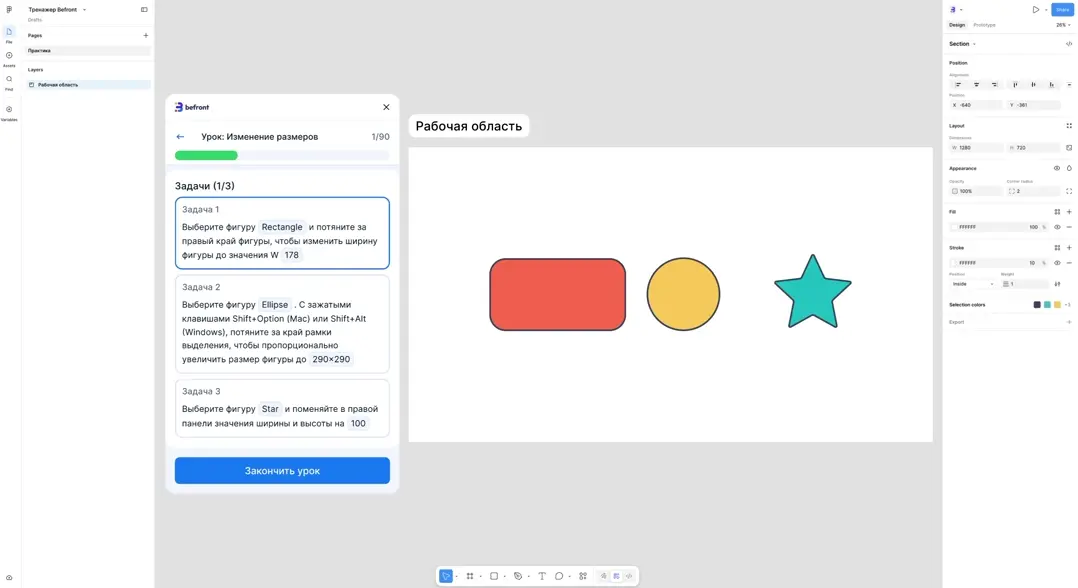Close the befront lesson panel
The height and width of the screenshot is (588, 1078).
pos(386,107)
